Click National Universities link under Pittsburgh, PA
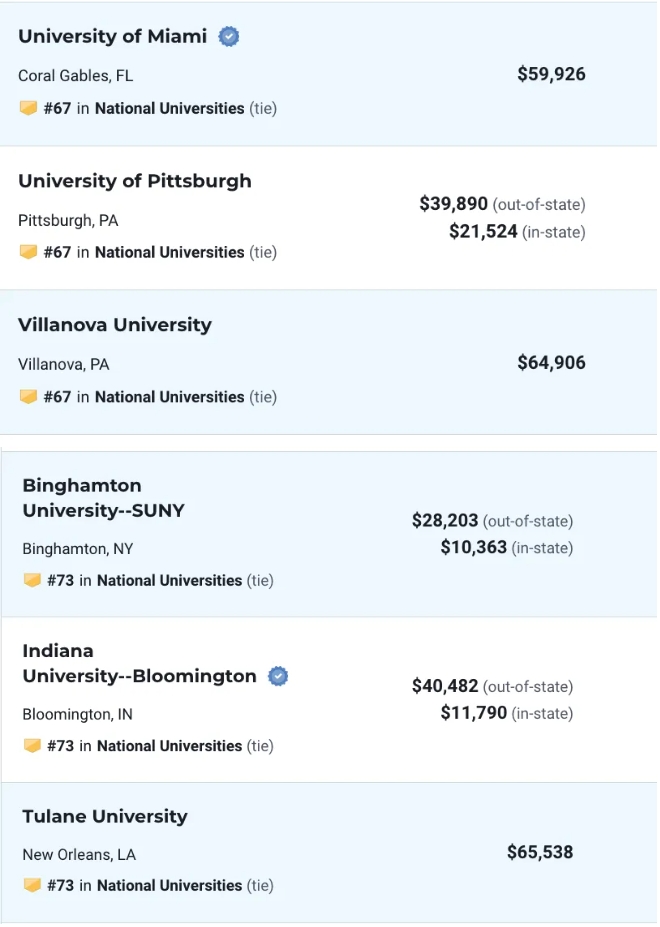Viewport: 660px width, 927px height. coord(169,252)
